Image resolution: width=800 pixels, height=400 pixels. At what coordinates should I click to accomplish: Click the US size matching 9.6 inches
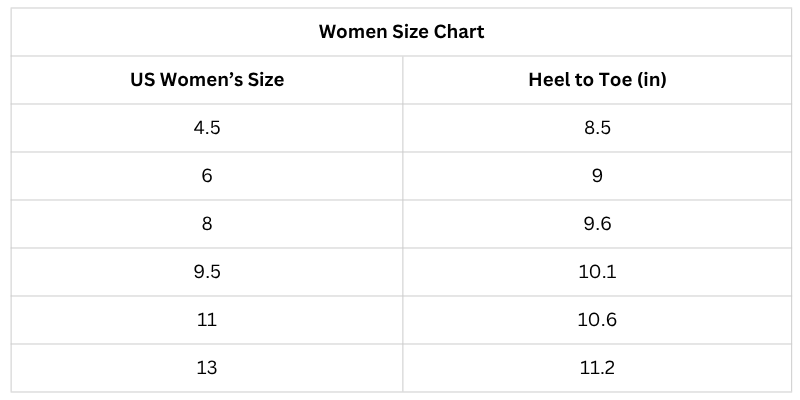click(x=207, y=224)
